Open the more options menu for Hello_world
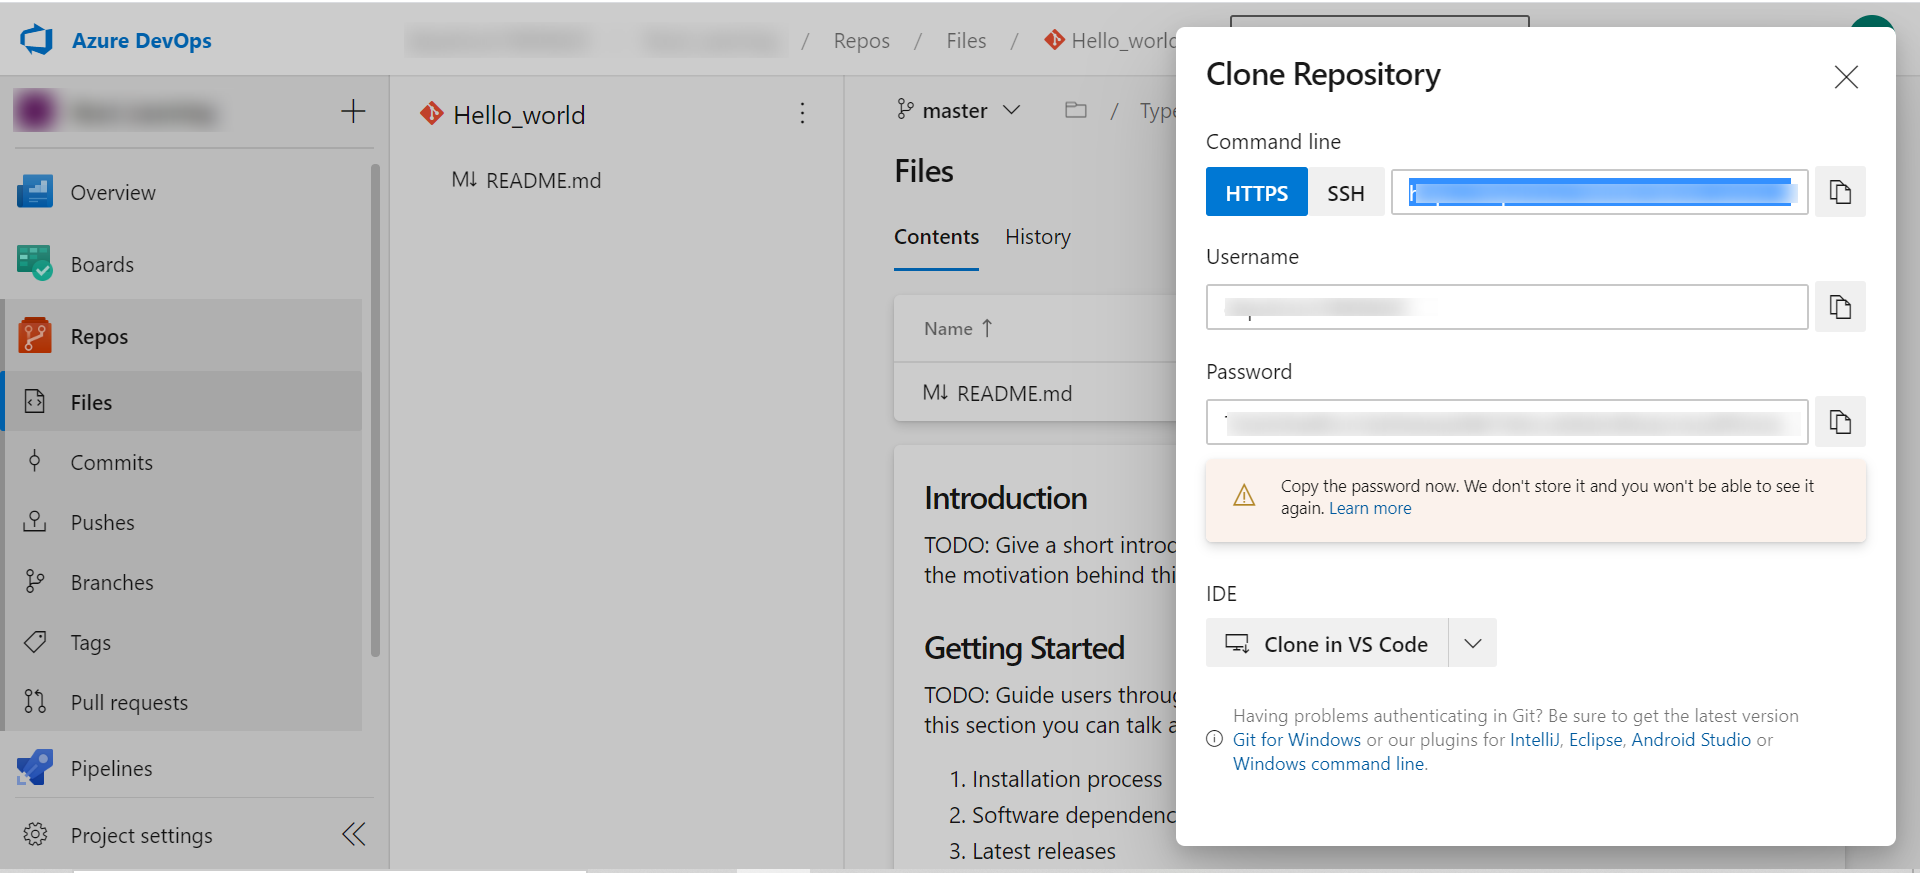The height and width of the screenshot is (873, 1920). pos(802,113)
